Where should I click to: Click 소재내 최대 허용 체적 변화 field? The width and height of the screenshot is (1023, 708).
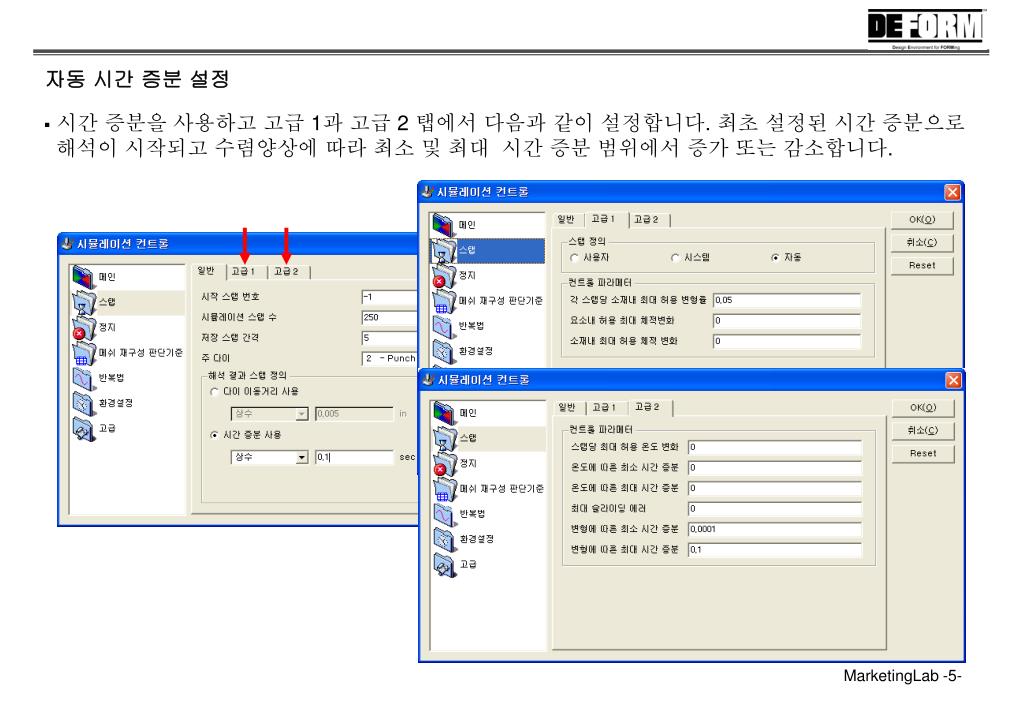787,341
